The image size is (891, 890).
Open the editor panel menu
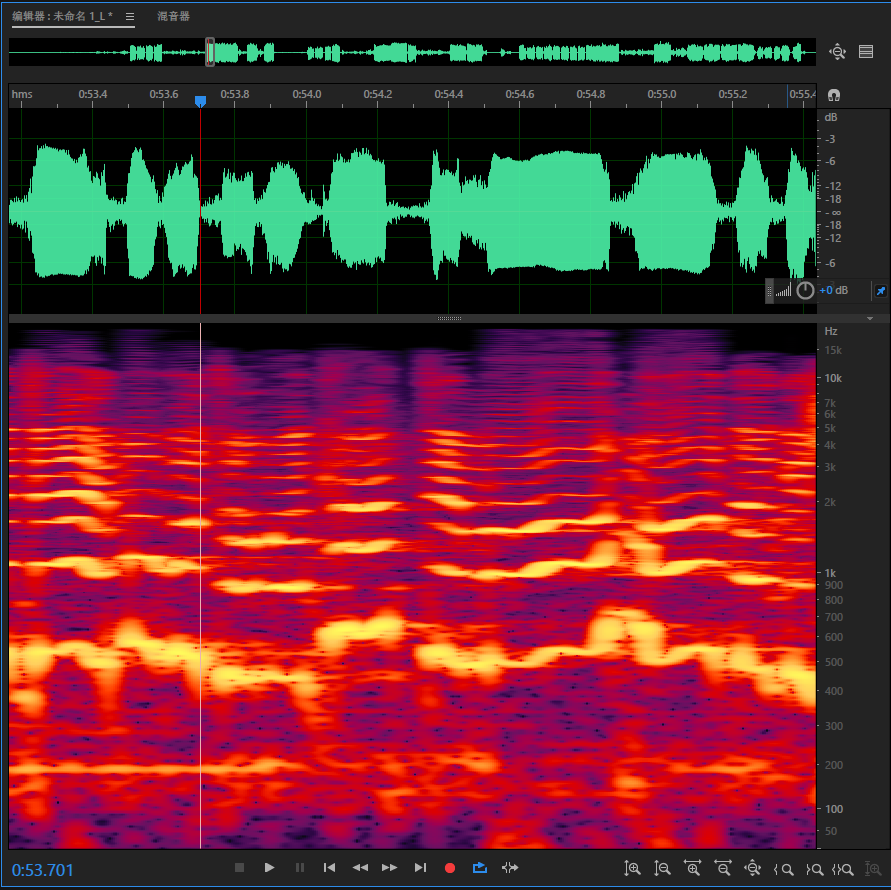coord(130,17)
